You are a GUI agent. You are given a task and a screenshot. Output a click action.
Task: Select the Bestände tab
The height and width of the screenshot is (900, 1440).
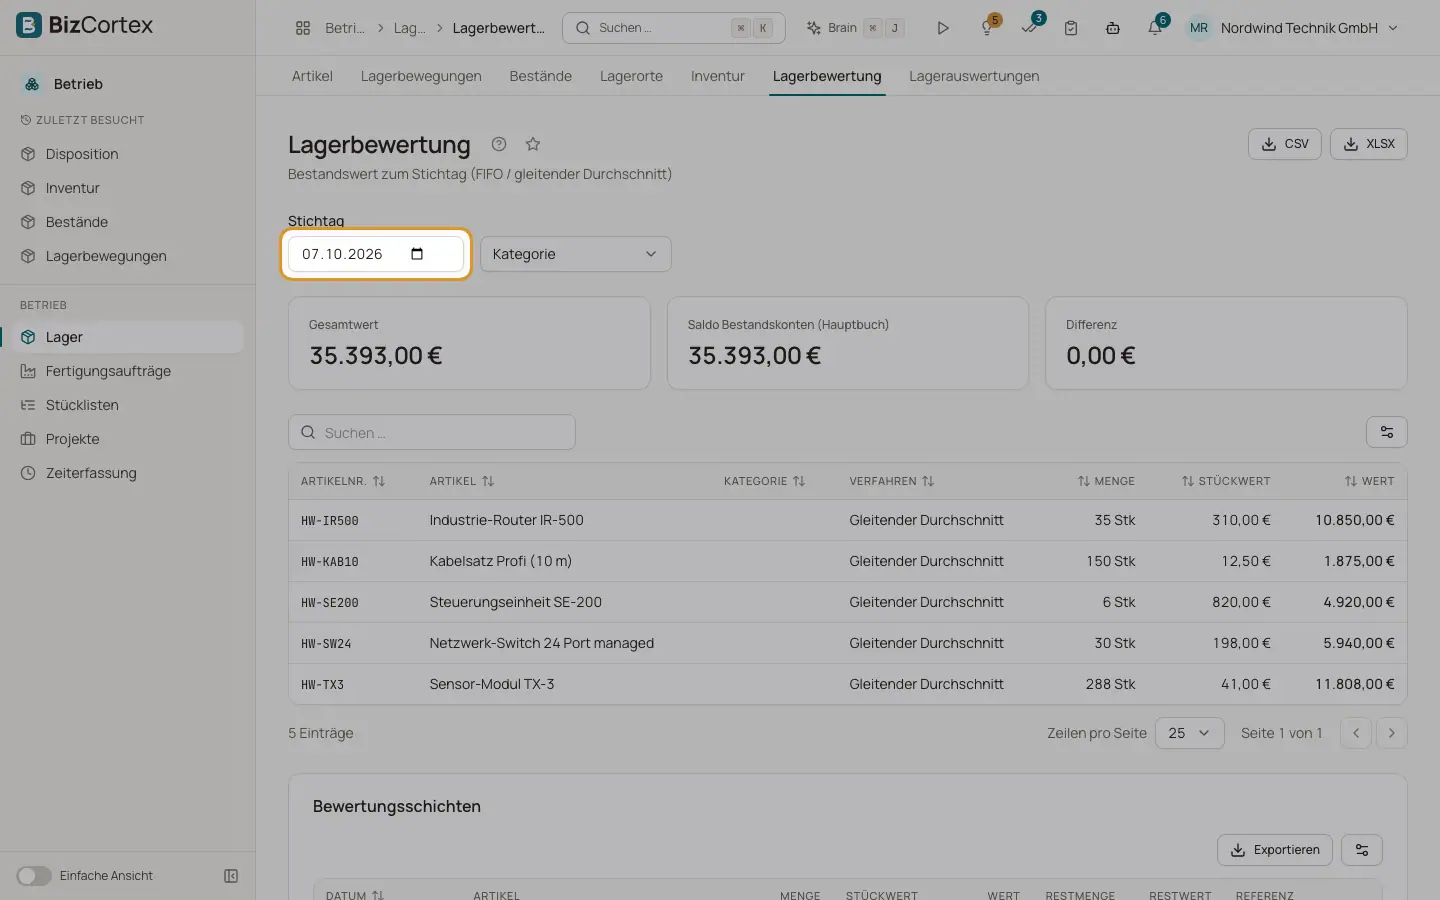point(541,76)
